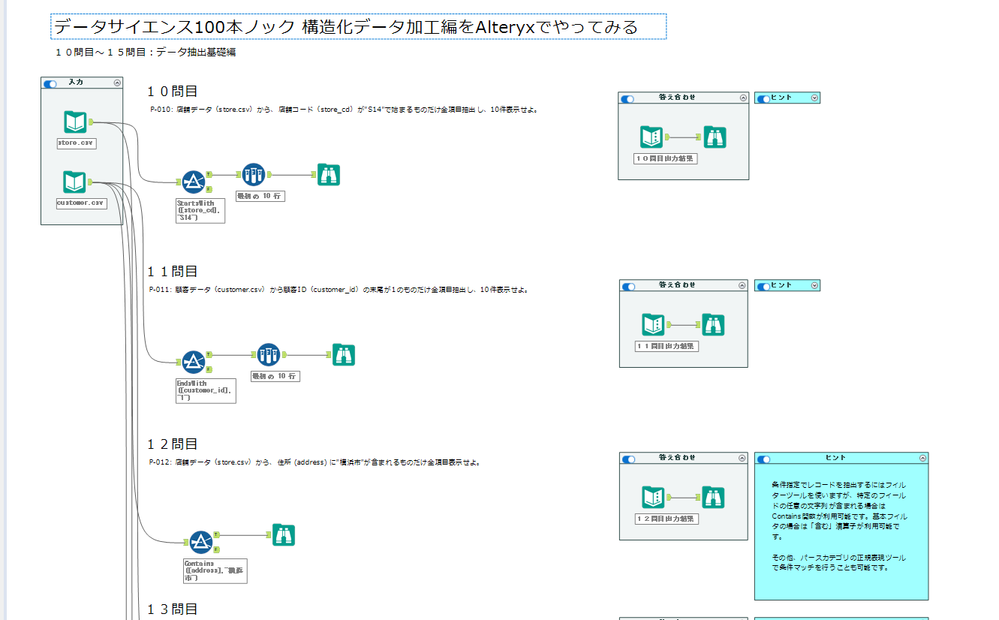Click the EndsWith([customer_id], "1") annotation
Image resolution: width=999 pixels, height=620 pixels.
pyautogui.click(x=206, y=391)
